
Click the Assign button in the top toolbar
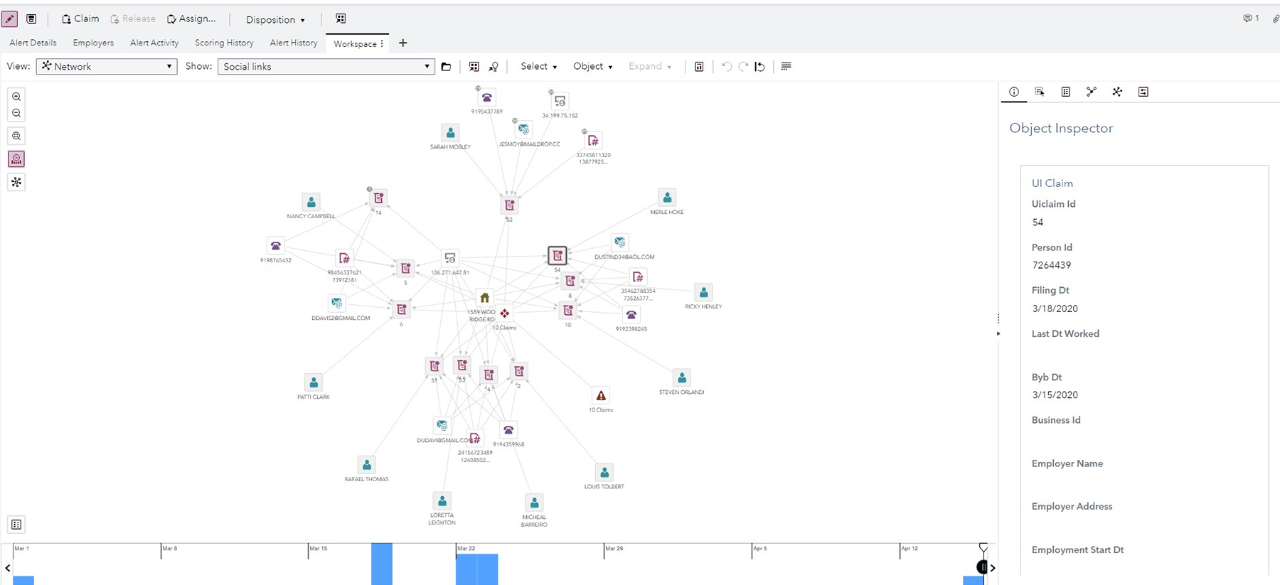[x=193, y=18]
